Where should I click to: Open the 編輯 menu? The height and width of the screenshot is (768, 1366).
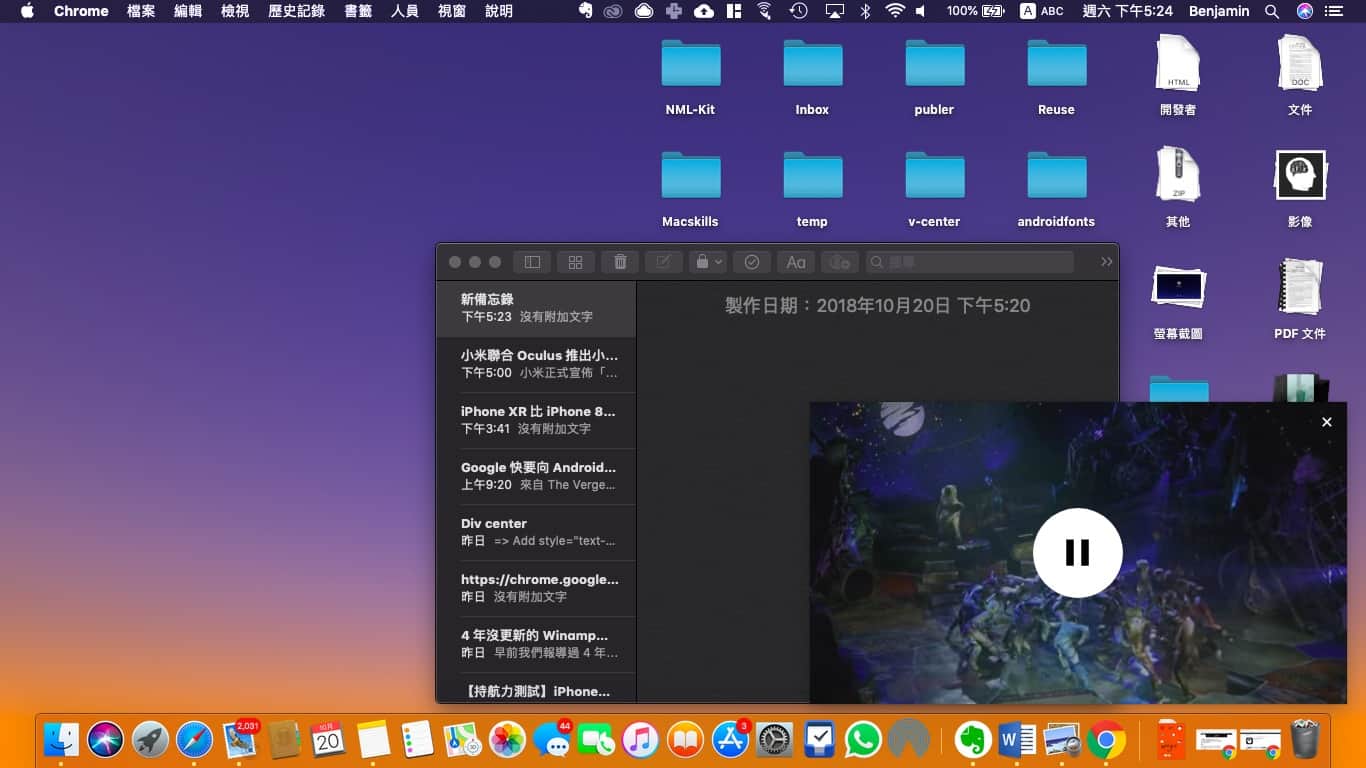click(x=188, y=11)
